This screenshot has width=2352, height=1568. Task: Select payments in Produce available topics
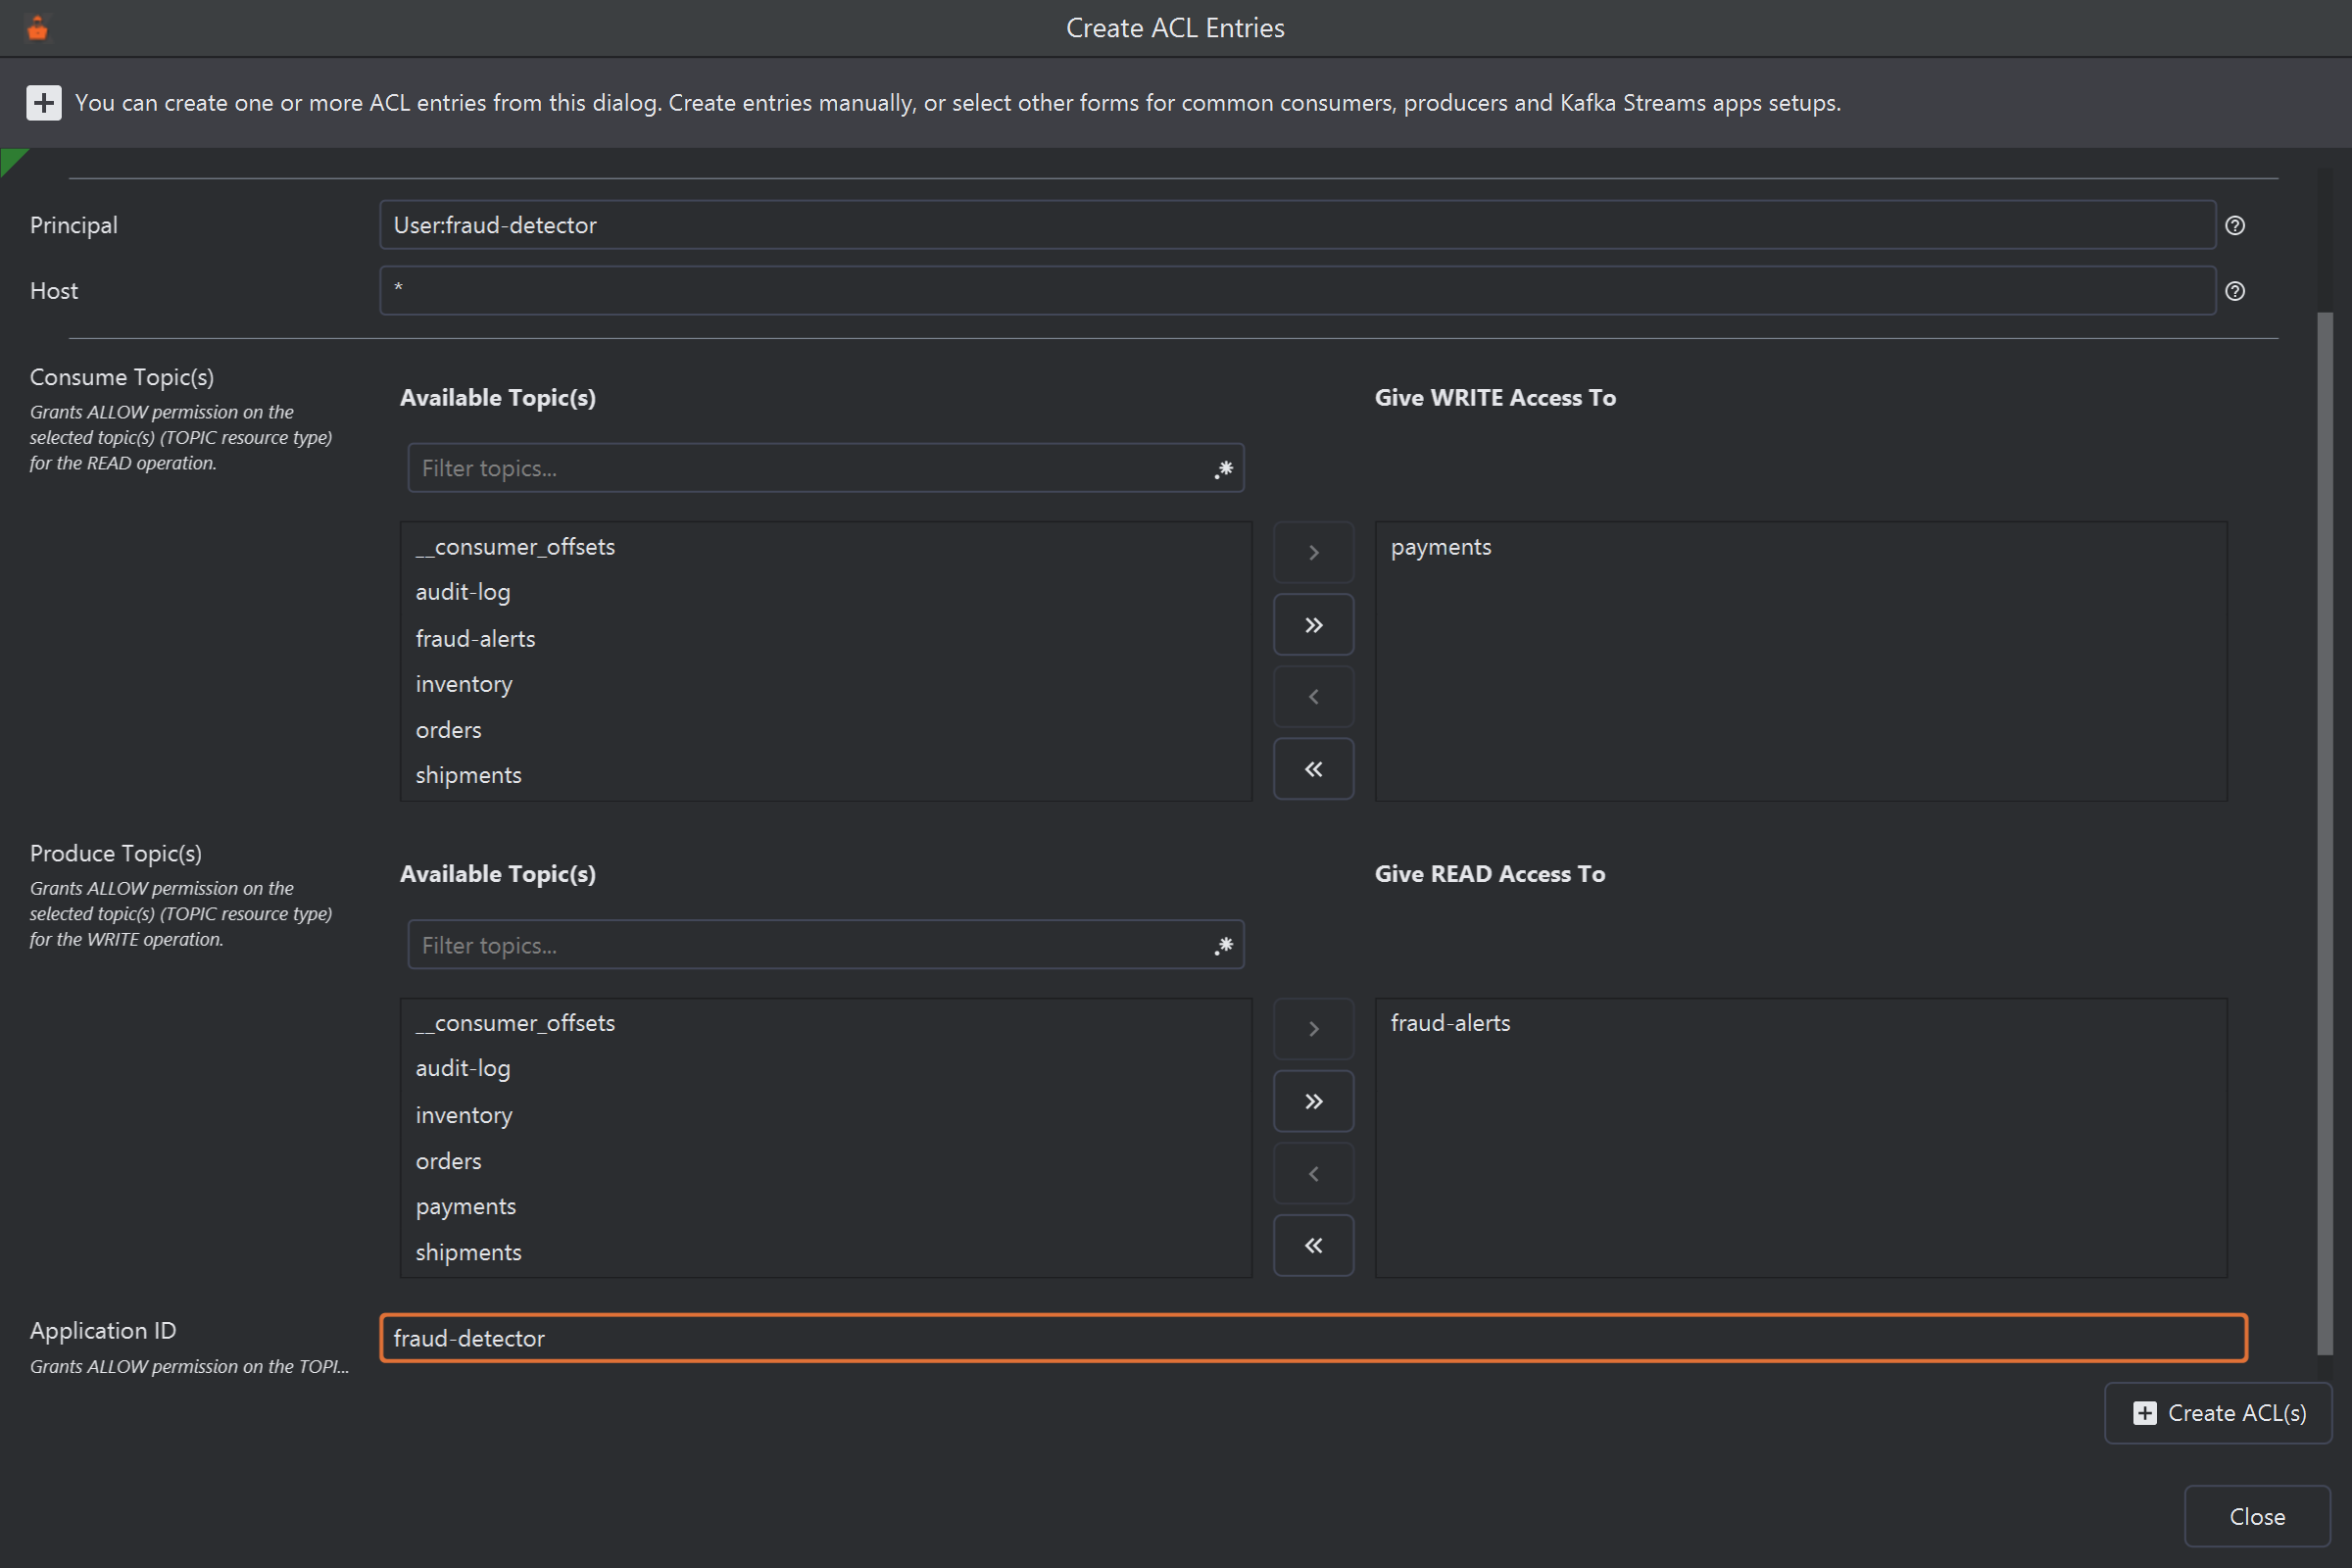[825, 1206]
